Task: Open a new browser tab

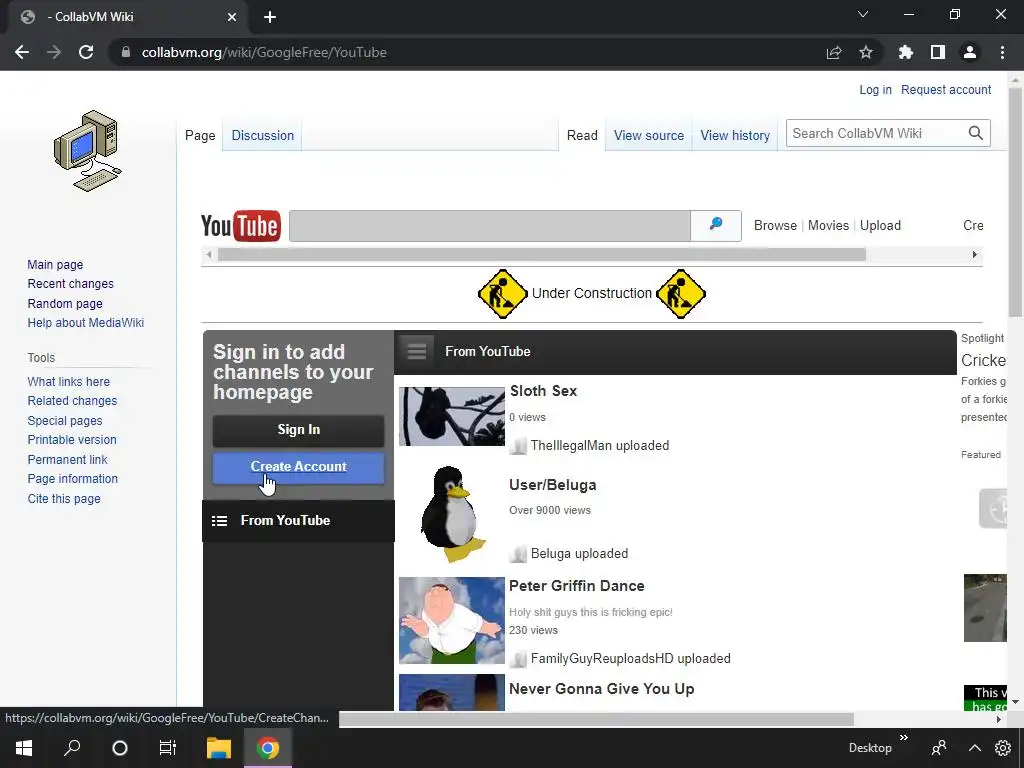Action: [x=270, y=17]
